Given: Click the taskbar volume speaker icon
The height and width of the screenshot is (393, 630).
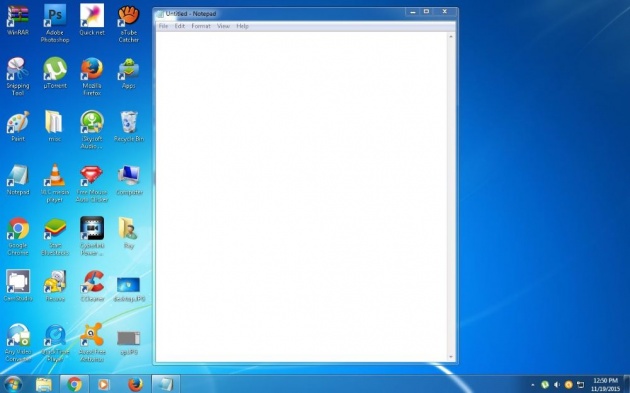Looking at the screenshot, I should tap(556, 385).
